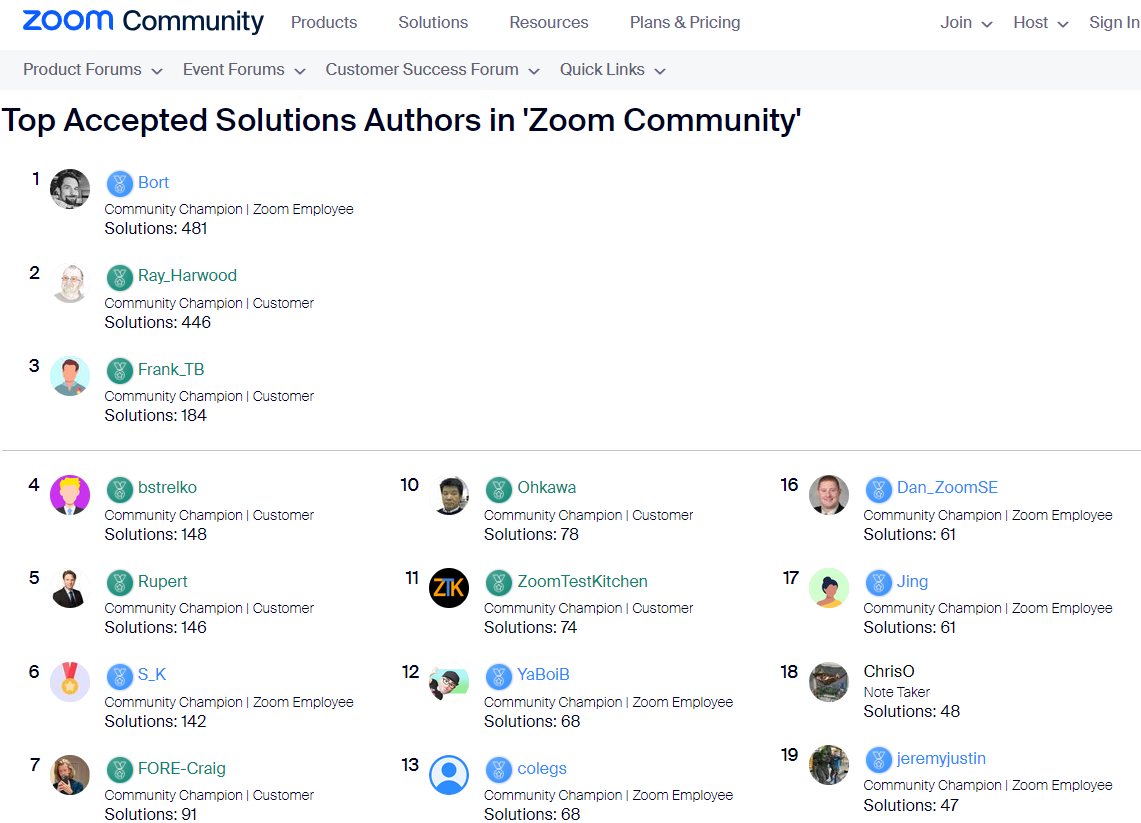
Task: Open Rupert's profile avatar
Action: [x=70, y=588]
